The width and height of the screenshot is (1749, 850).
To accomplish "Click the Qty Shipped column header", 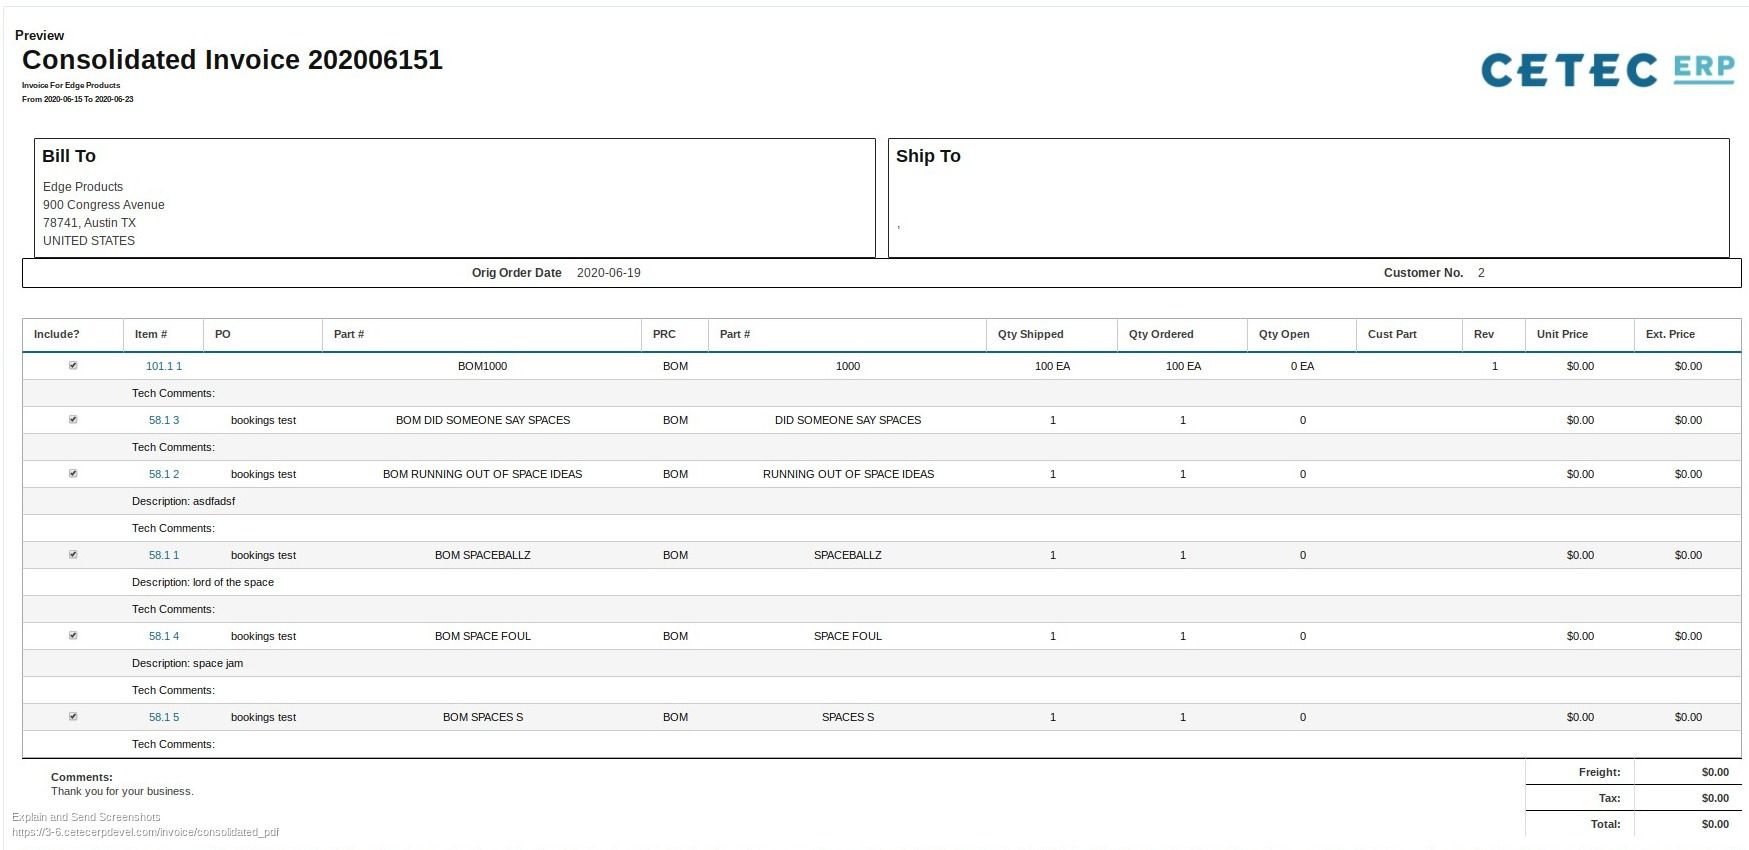I will coord(1030,335).
